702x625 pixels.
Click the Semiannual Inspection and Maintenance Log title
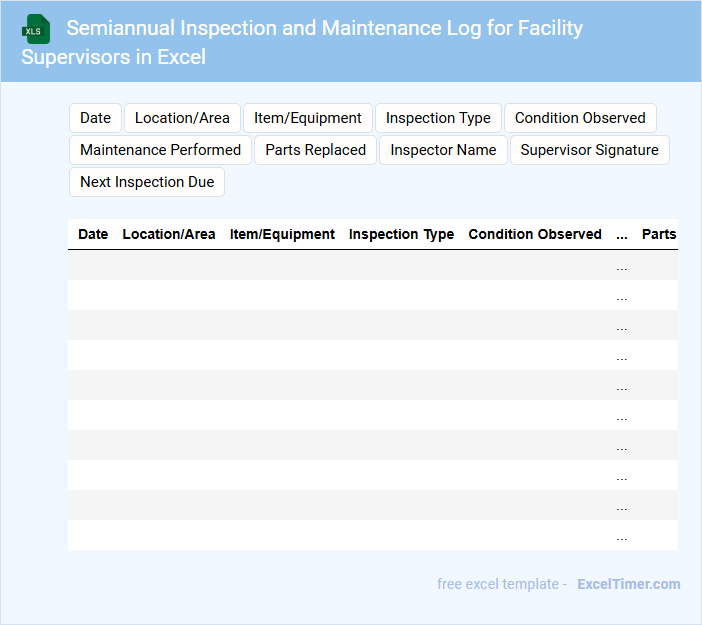(302, 43)
